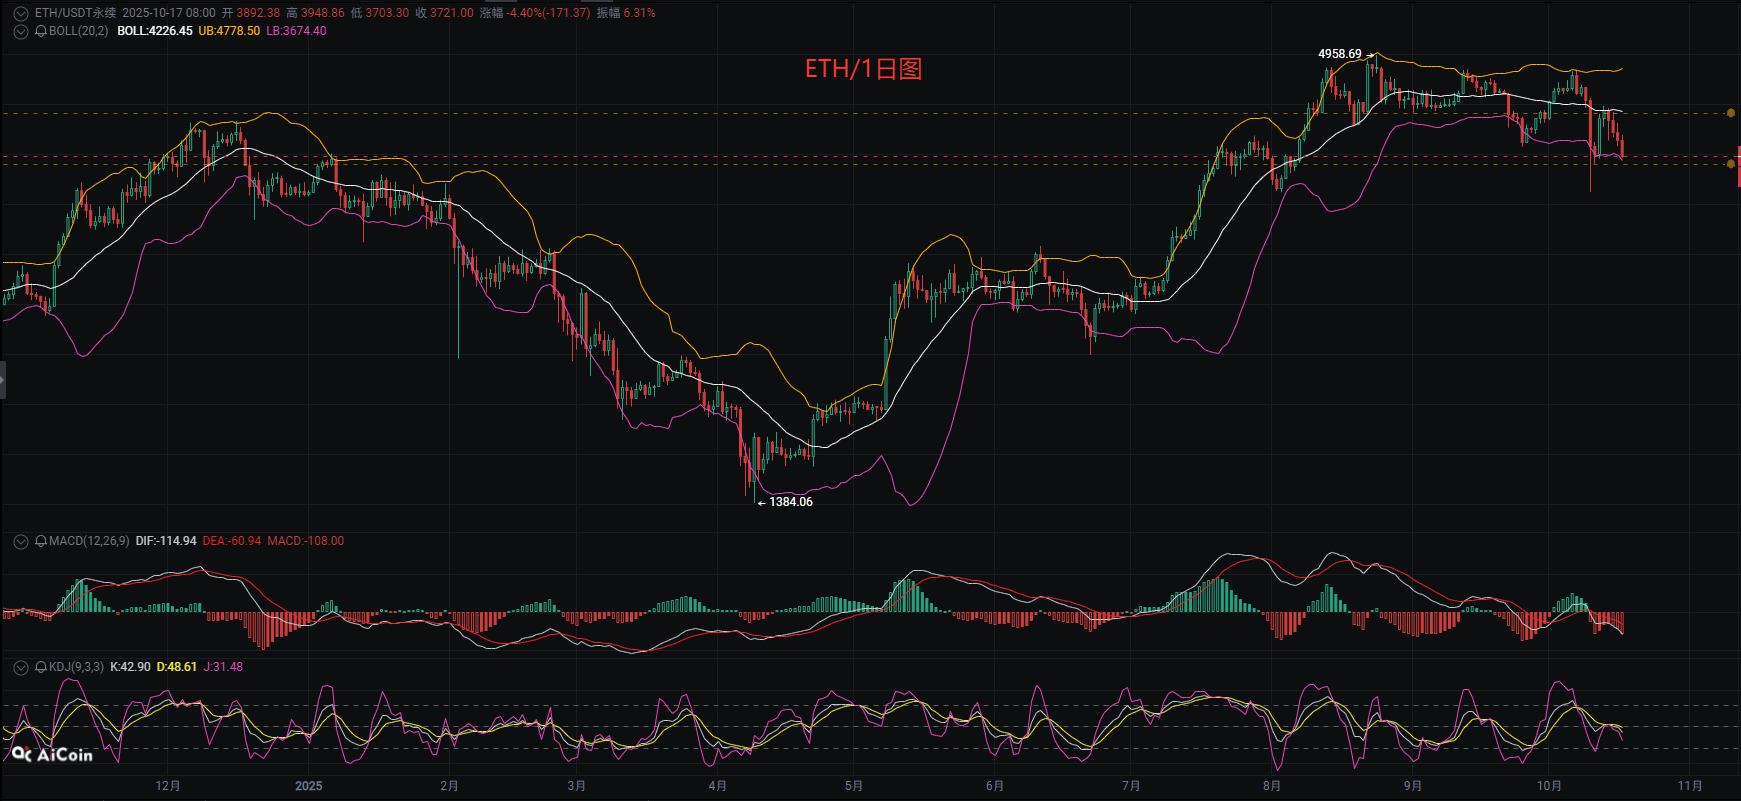Click the ETH/USDT永续 trading pair name
The width and height of the screenshot is (1741, 801).
coord(75,13)
